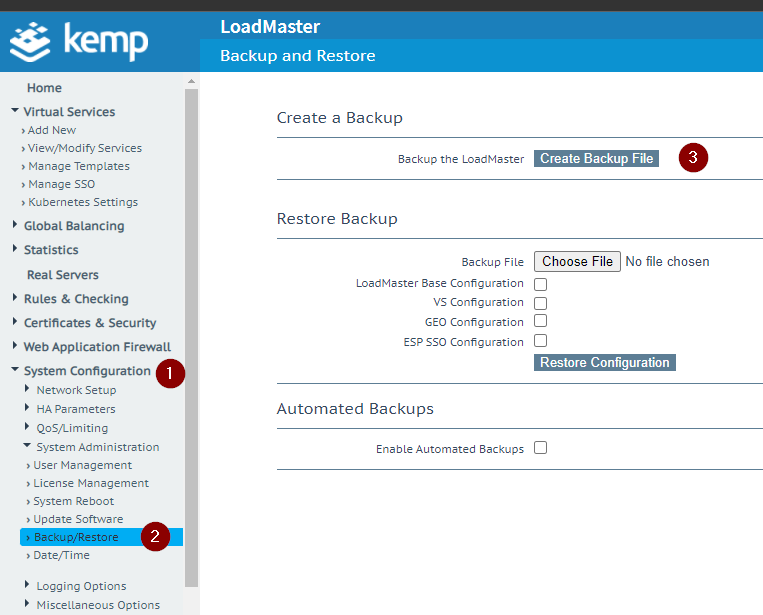Image resolution: width=763 pixels, height=615 pixels.
Task: Click HA Parameters tree label
Action: (76, 409)
